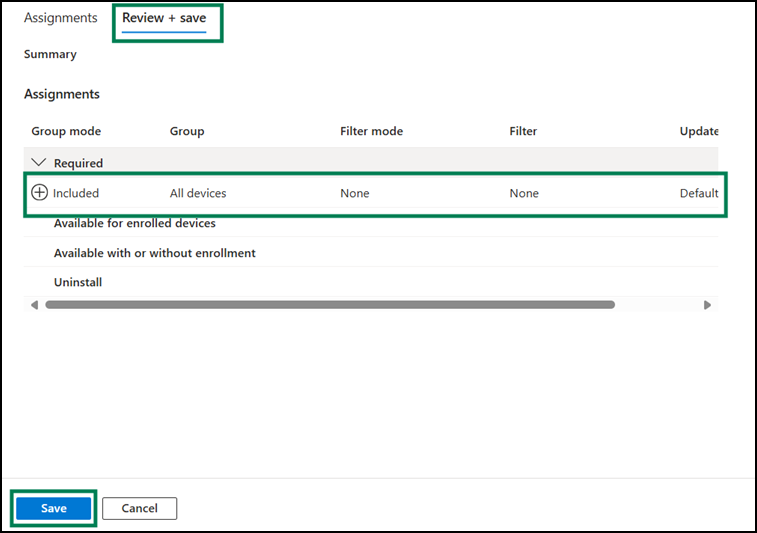This screenshot has width=757, height=533.
Task: Select Available with or without enrollment row
Action: (x=371, y=253)
